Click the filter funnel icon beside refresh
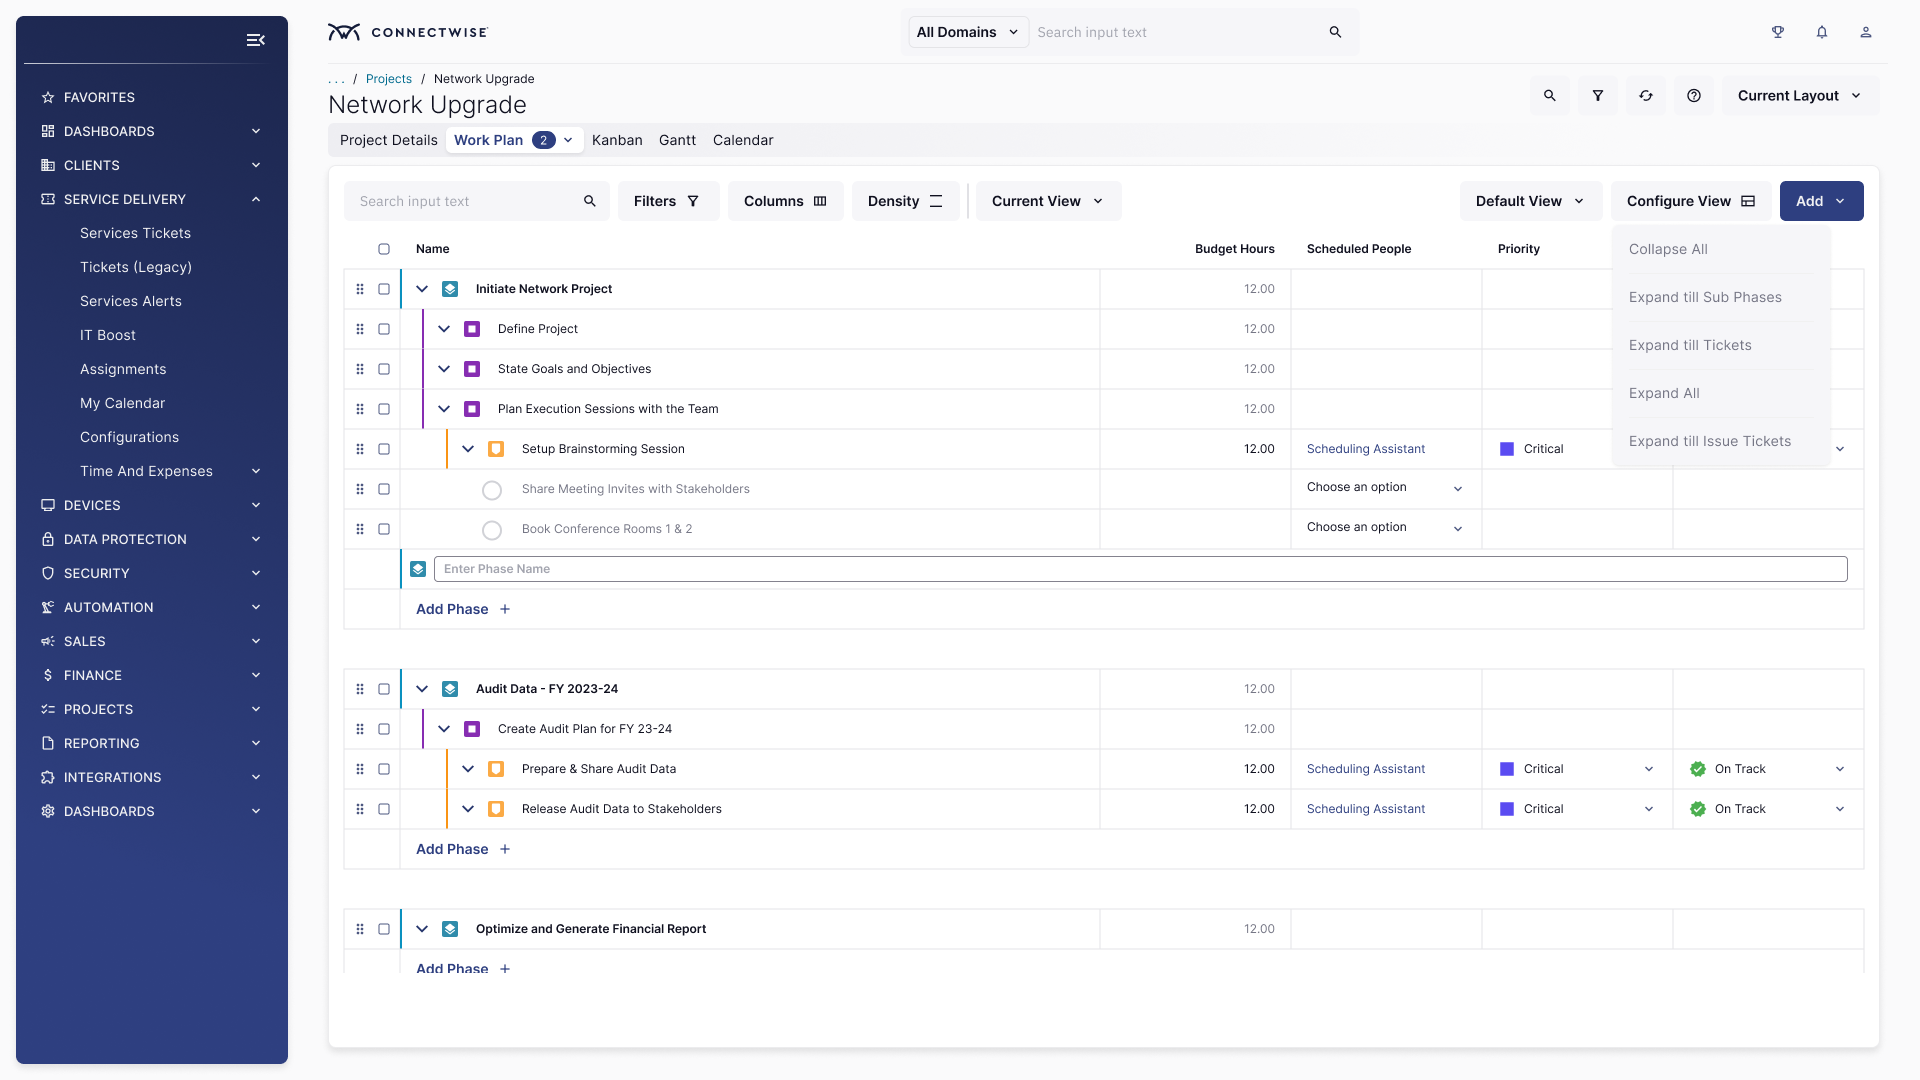This screenshot has width=1920, height=1080. tap(1598, 96)
